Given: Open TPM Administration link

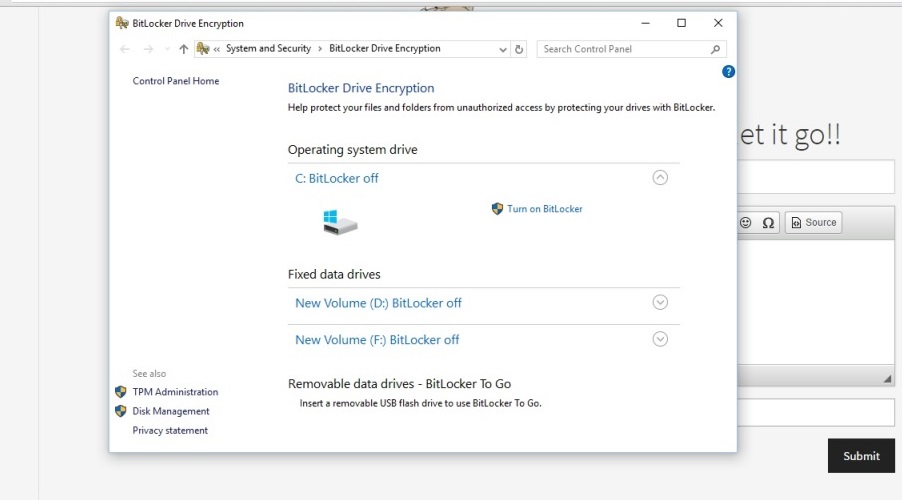Looking at the screenshot, I should (175, 392).
